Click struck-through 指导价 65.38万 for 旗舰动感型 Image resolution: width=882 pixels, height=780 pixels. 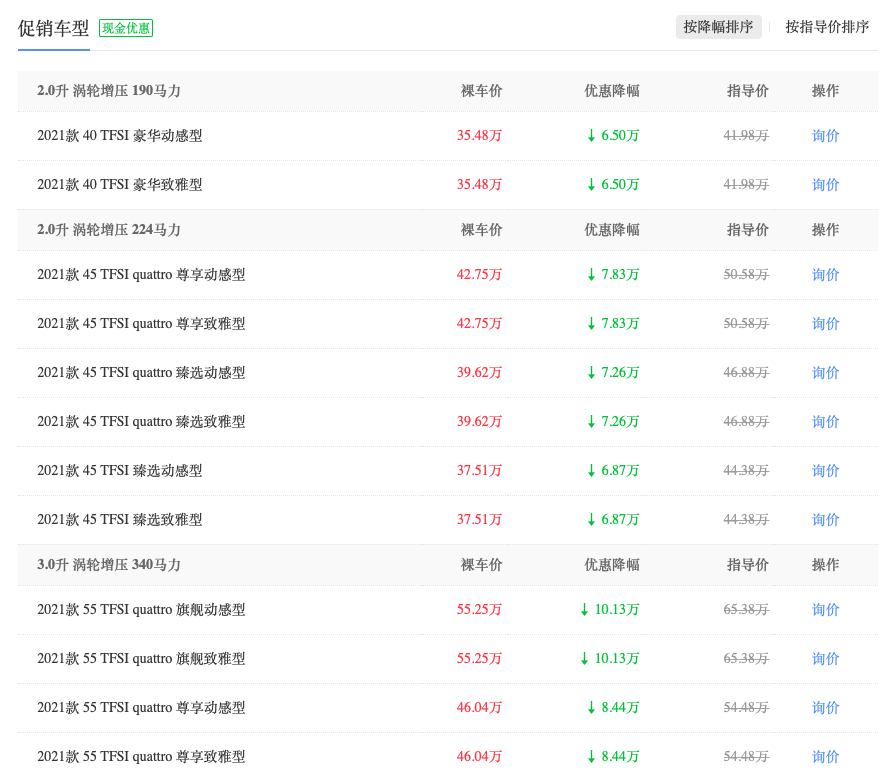[746, 610]
